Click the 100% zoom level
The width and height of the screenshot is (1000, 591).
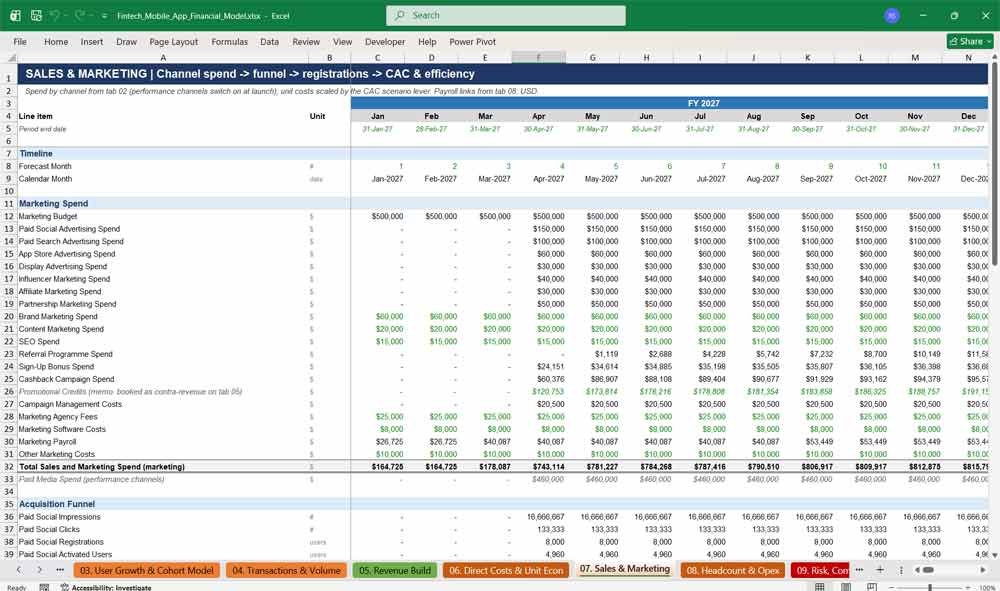click(987, 587)
